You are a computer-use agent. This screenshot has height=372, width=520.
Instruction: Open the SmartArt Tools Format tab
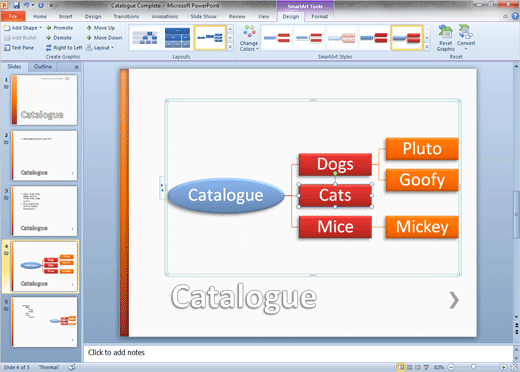320,16
